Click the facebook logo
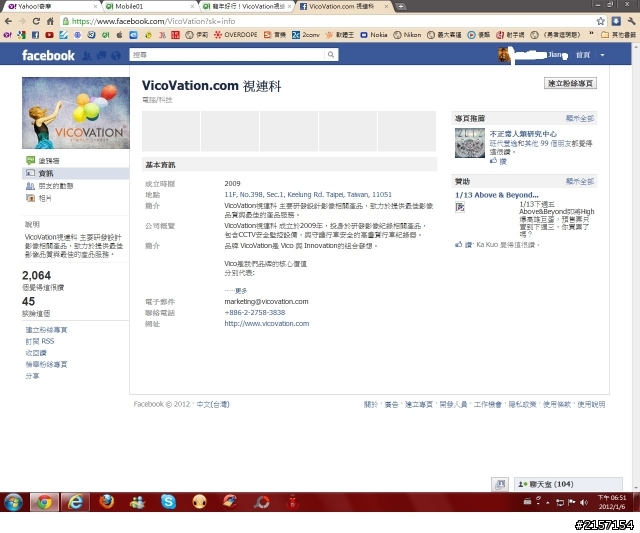Screen dimensions: 640x533 48,55
